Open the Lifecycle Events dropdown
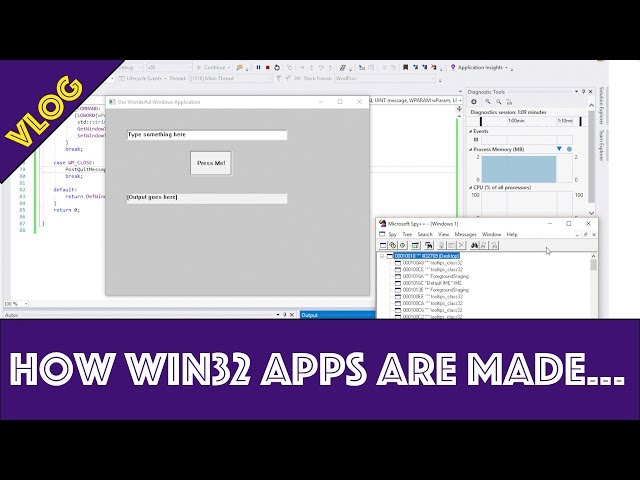Viewport: 640px width, 480px height. pyautogui.click(x=142, y=78)
